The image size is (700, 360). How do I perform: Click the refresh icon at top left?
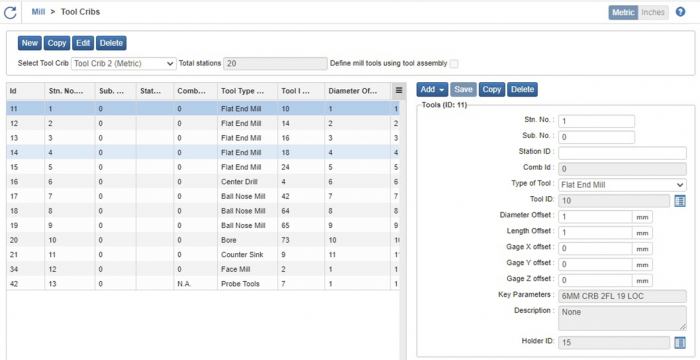click(x=10, y=13)
